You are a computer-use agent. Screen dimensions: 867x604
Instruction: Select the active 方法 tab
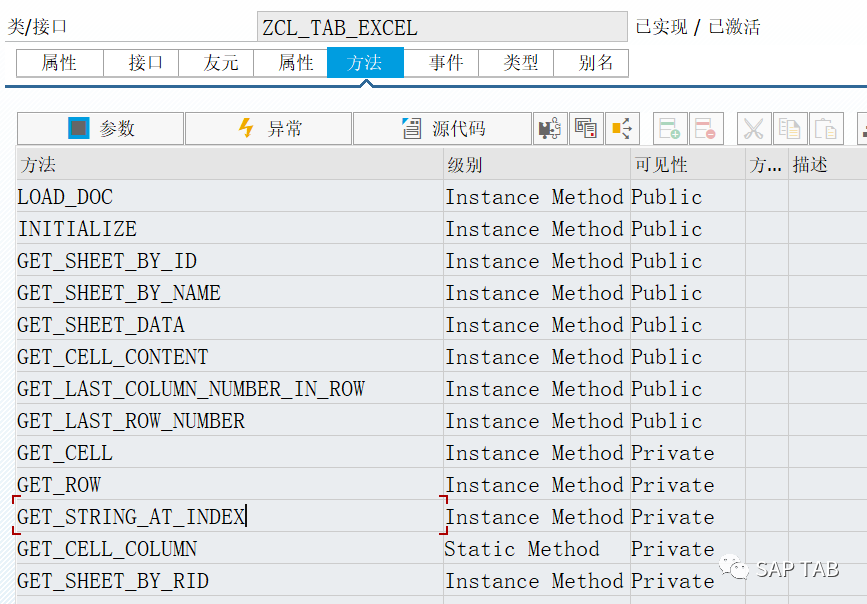365,63
